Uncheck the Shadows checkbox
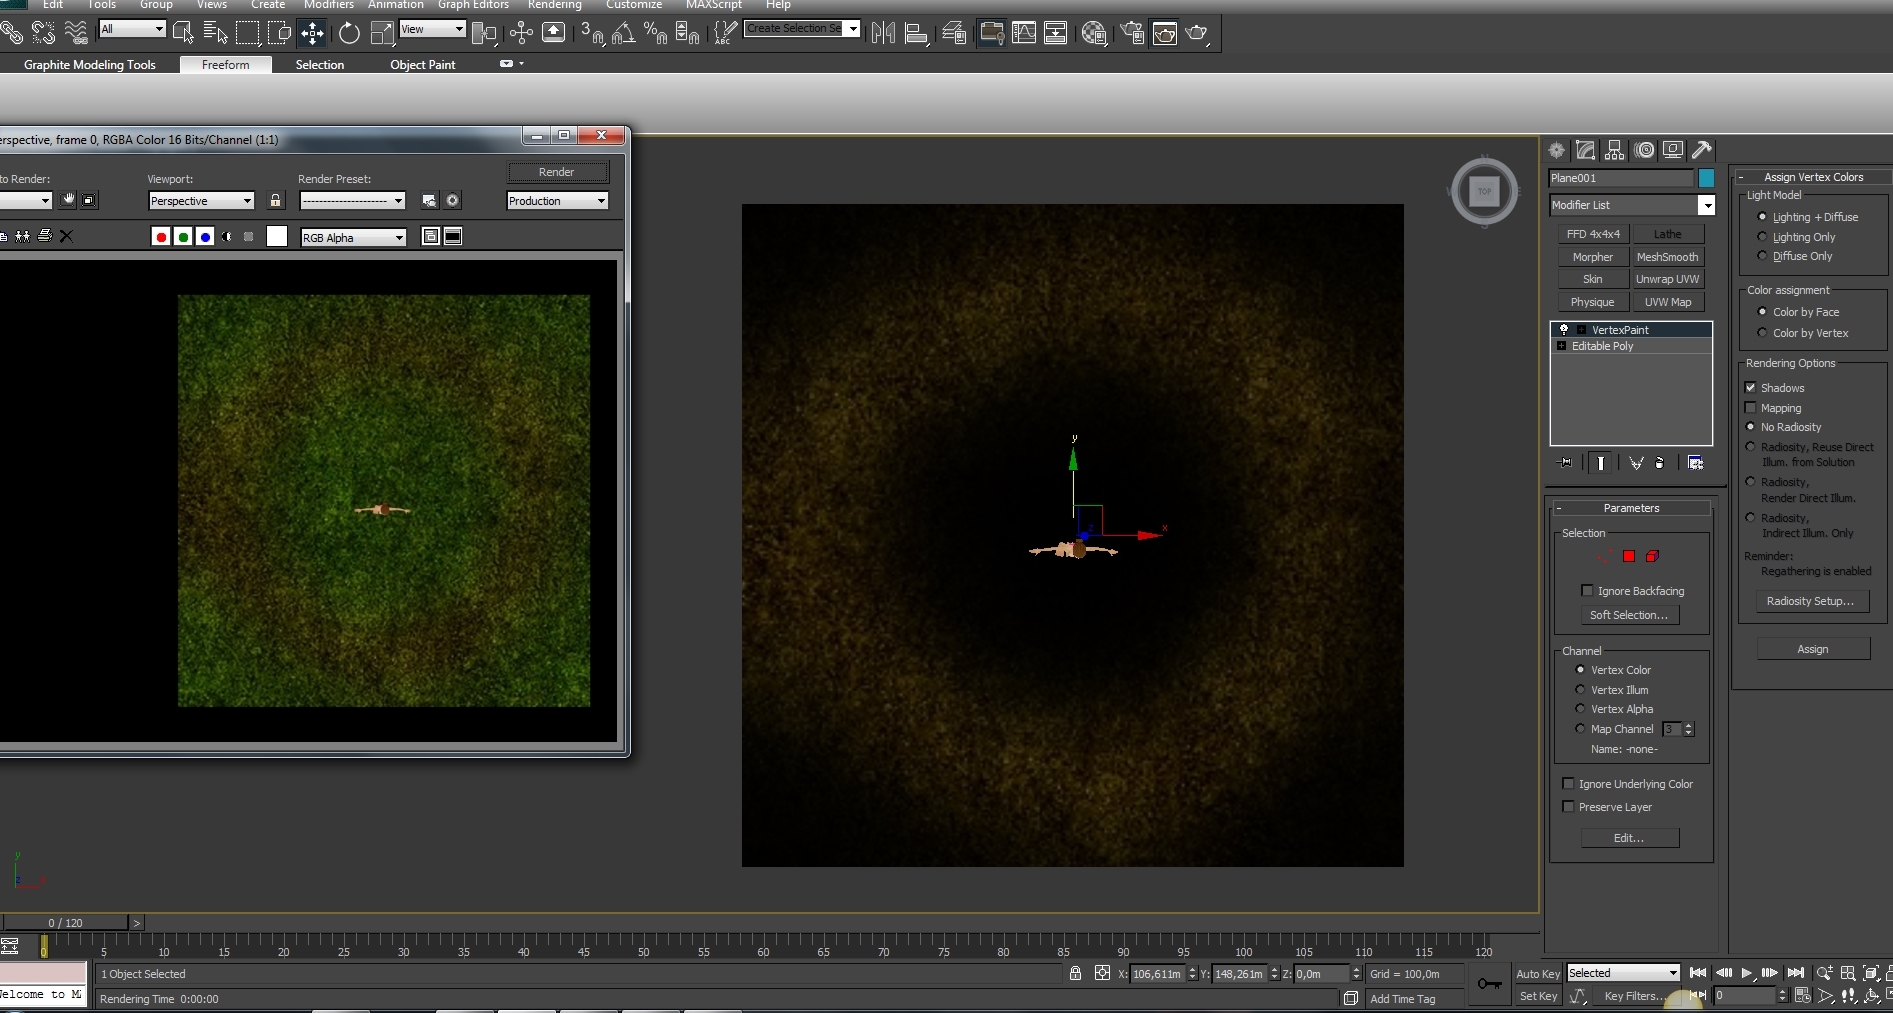Screen dimensions: 1893x1013 pos(1750,387)
